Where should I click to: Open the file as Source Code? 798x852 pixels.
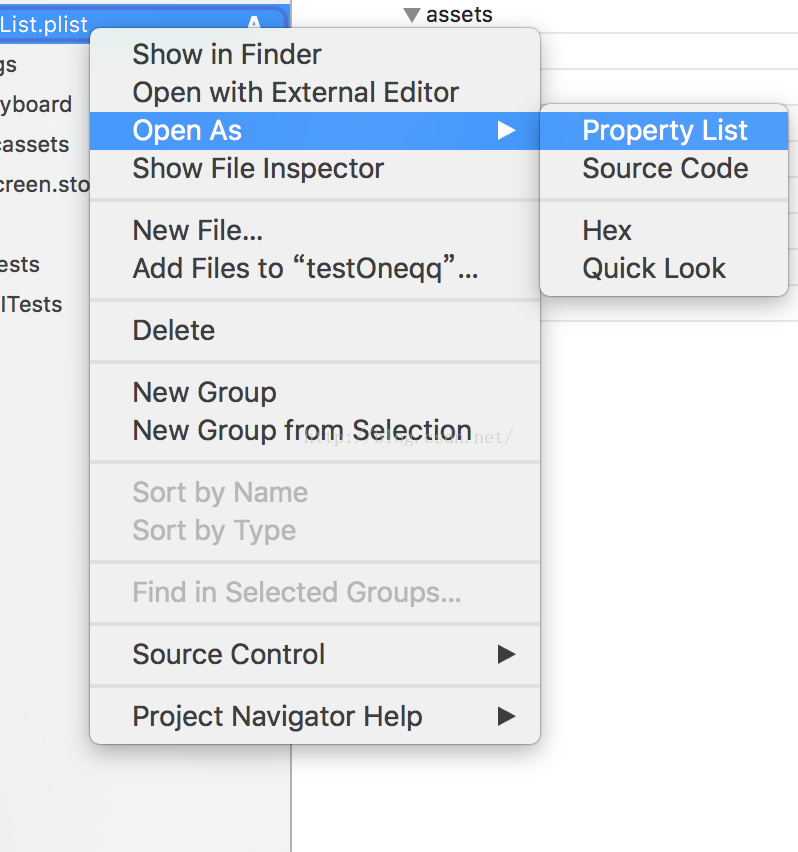click(x=664, y=168)
